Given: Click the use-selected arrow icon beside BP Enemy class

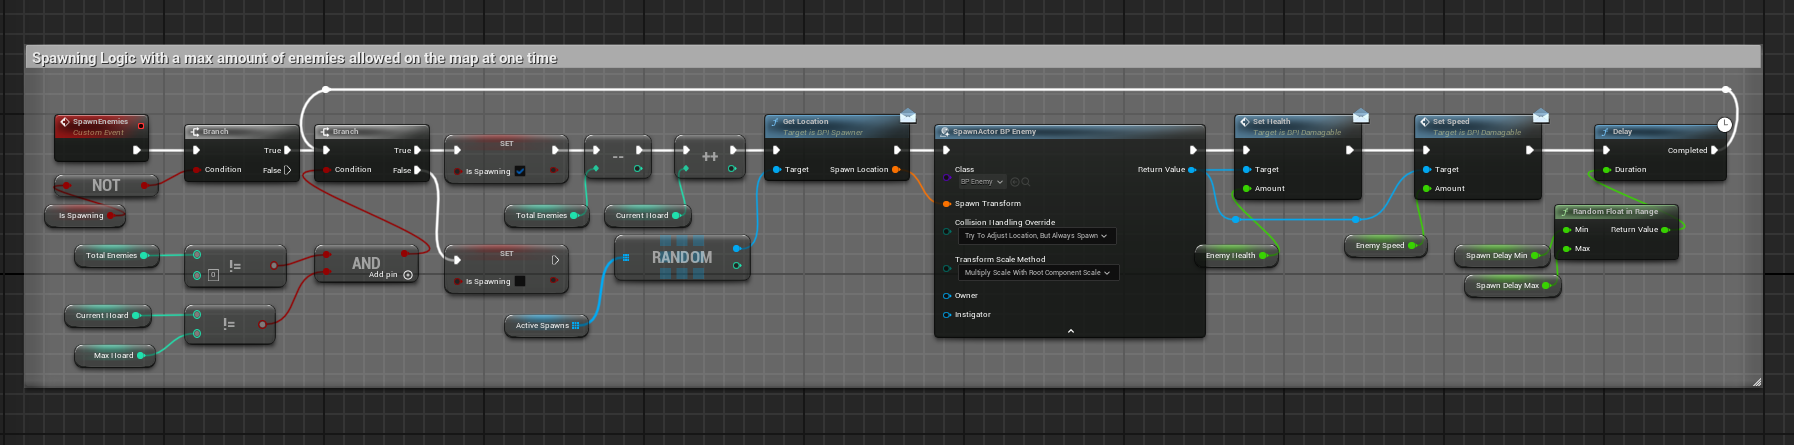Looking at the screenshot, I should (x=1015, y=182).
